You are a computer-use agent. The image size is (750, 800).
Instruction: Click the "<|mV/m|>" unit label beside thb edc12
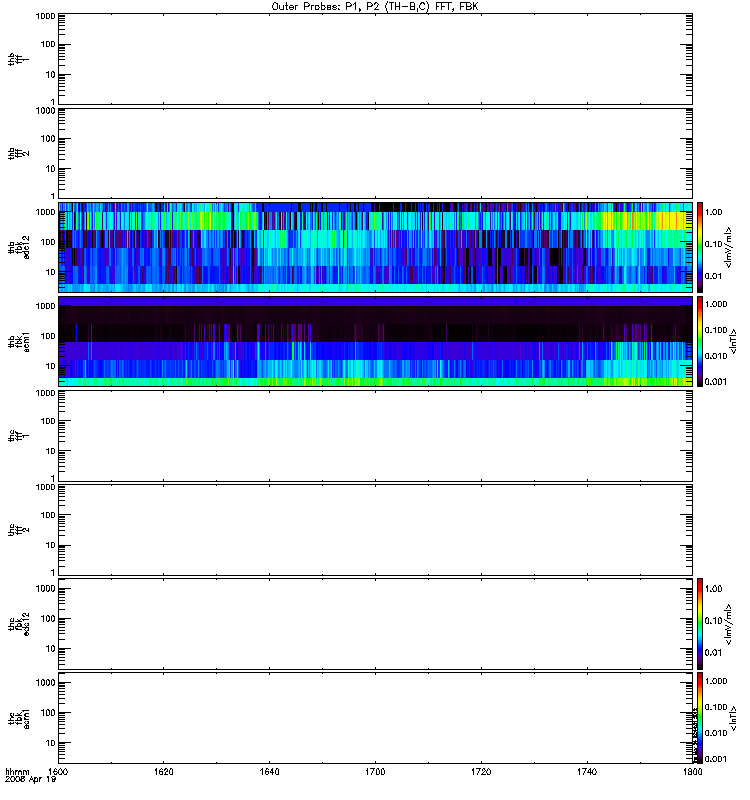click(729, 247)
